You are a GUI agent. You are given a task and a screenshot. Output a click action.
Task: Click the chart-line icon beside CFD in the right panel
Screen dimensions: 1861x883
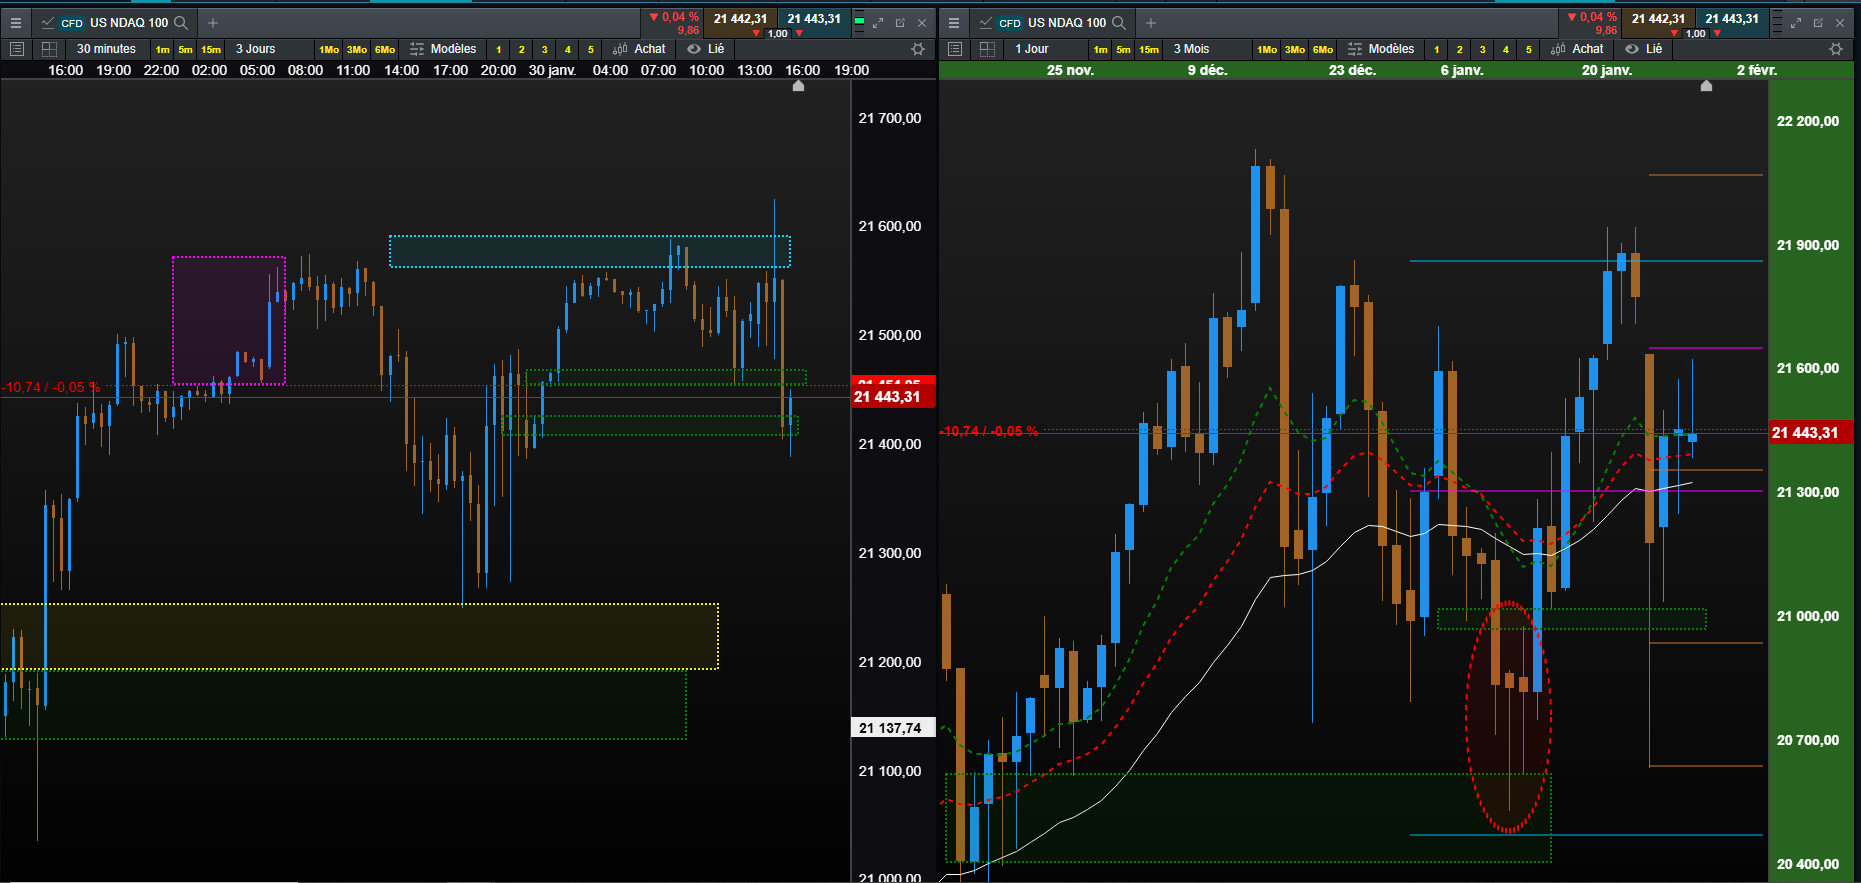[x=985, y=22]
